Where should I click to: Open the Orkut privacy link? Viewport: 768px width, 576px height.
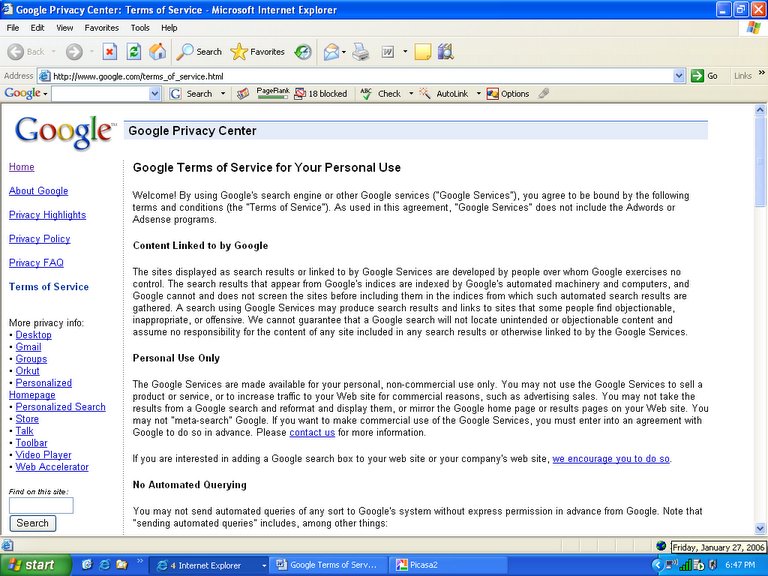(x=27, y=371)
